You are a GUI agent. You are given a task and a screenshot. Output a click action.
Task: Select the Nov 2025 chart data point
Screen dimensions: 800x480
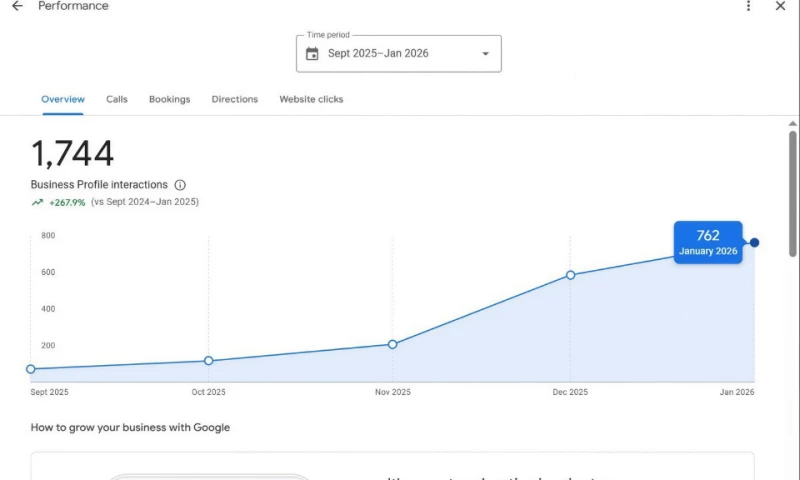coord(392,344)
